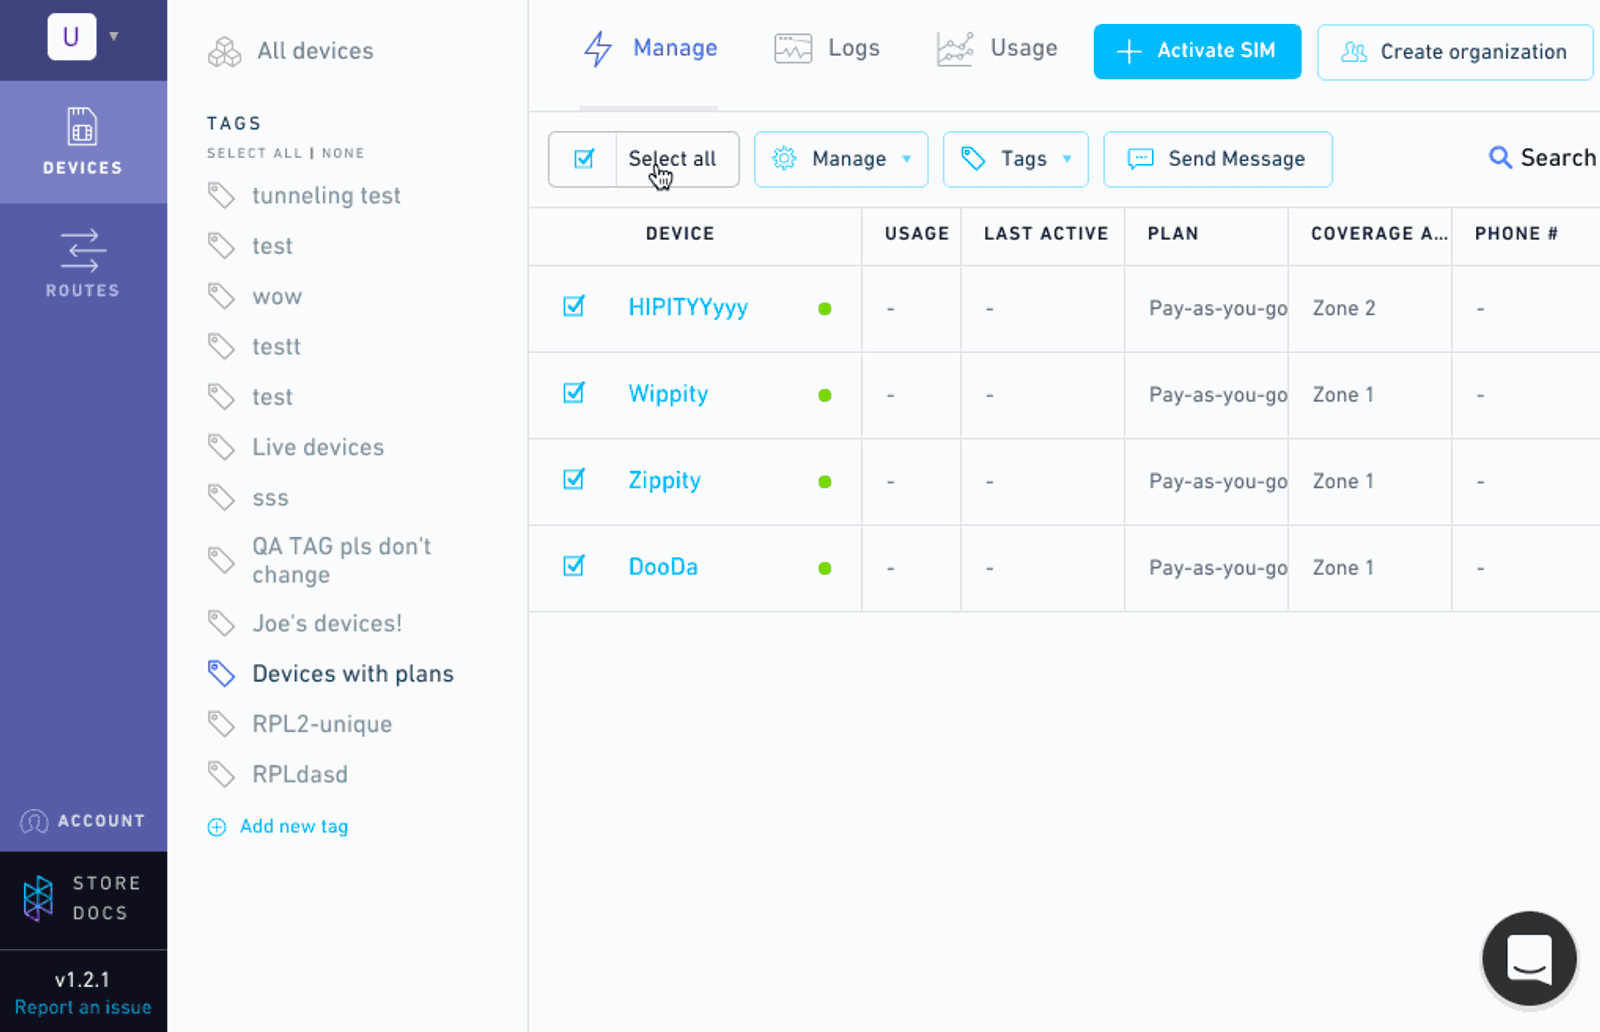This screenshot has width=1600, height=1032.
Task: Switch to the Logs tab
Action: pos(827,48)
